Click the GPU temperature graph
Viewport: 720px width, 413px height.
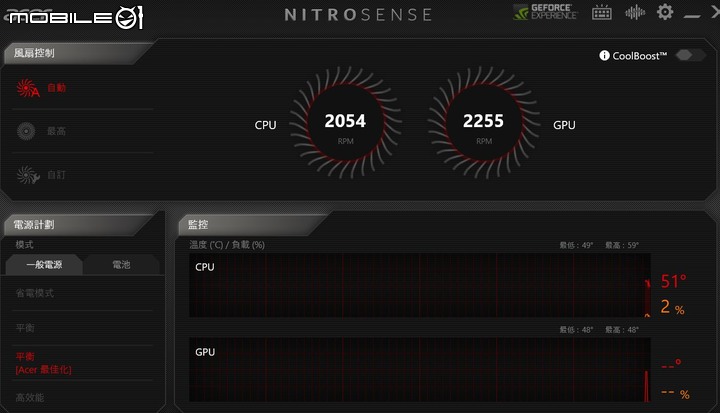coord(420,370)
